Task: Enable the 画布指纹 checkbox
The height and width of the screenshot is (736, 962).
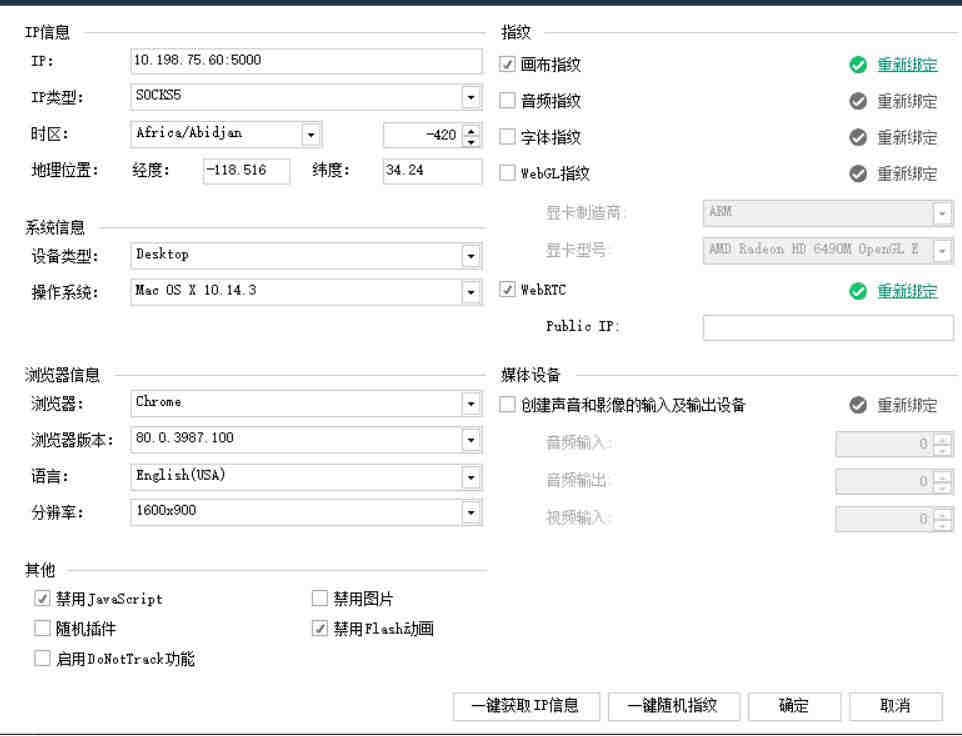Action: tap(507, 64)
